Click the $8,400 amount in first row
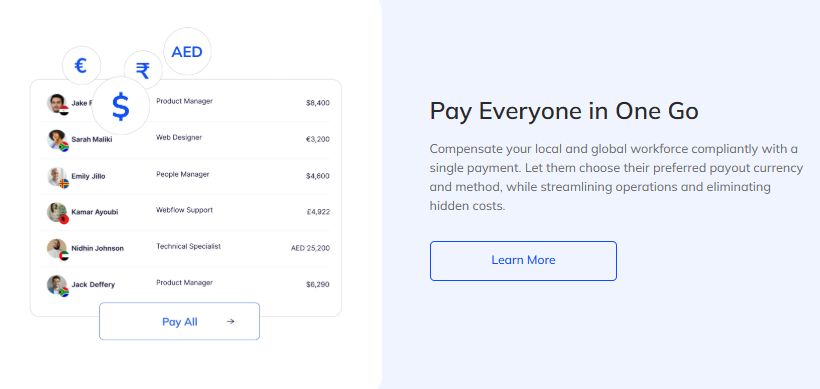 point(317,103)
